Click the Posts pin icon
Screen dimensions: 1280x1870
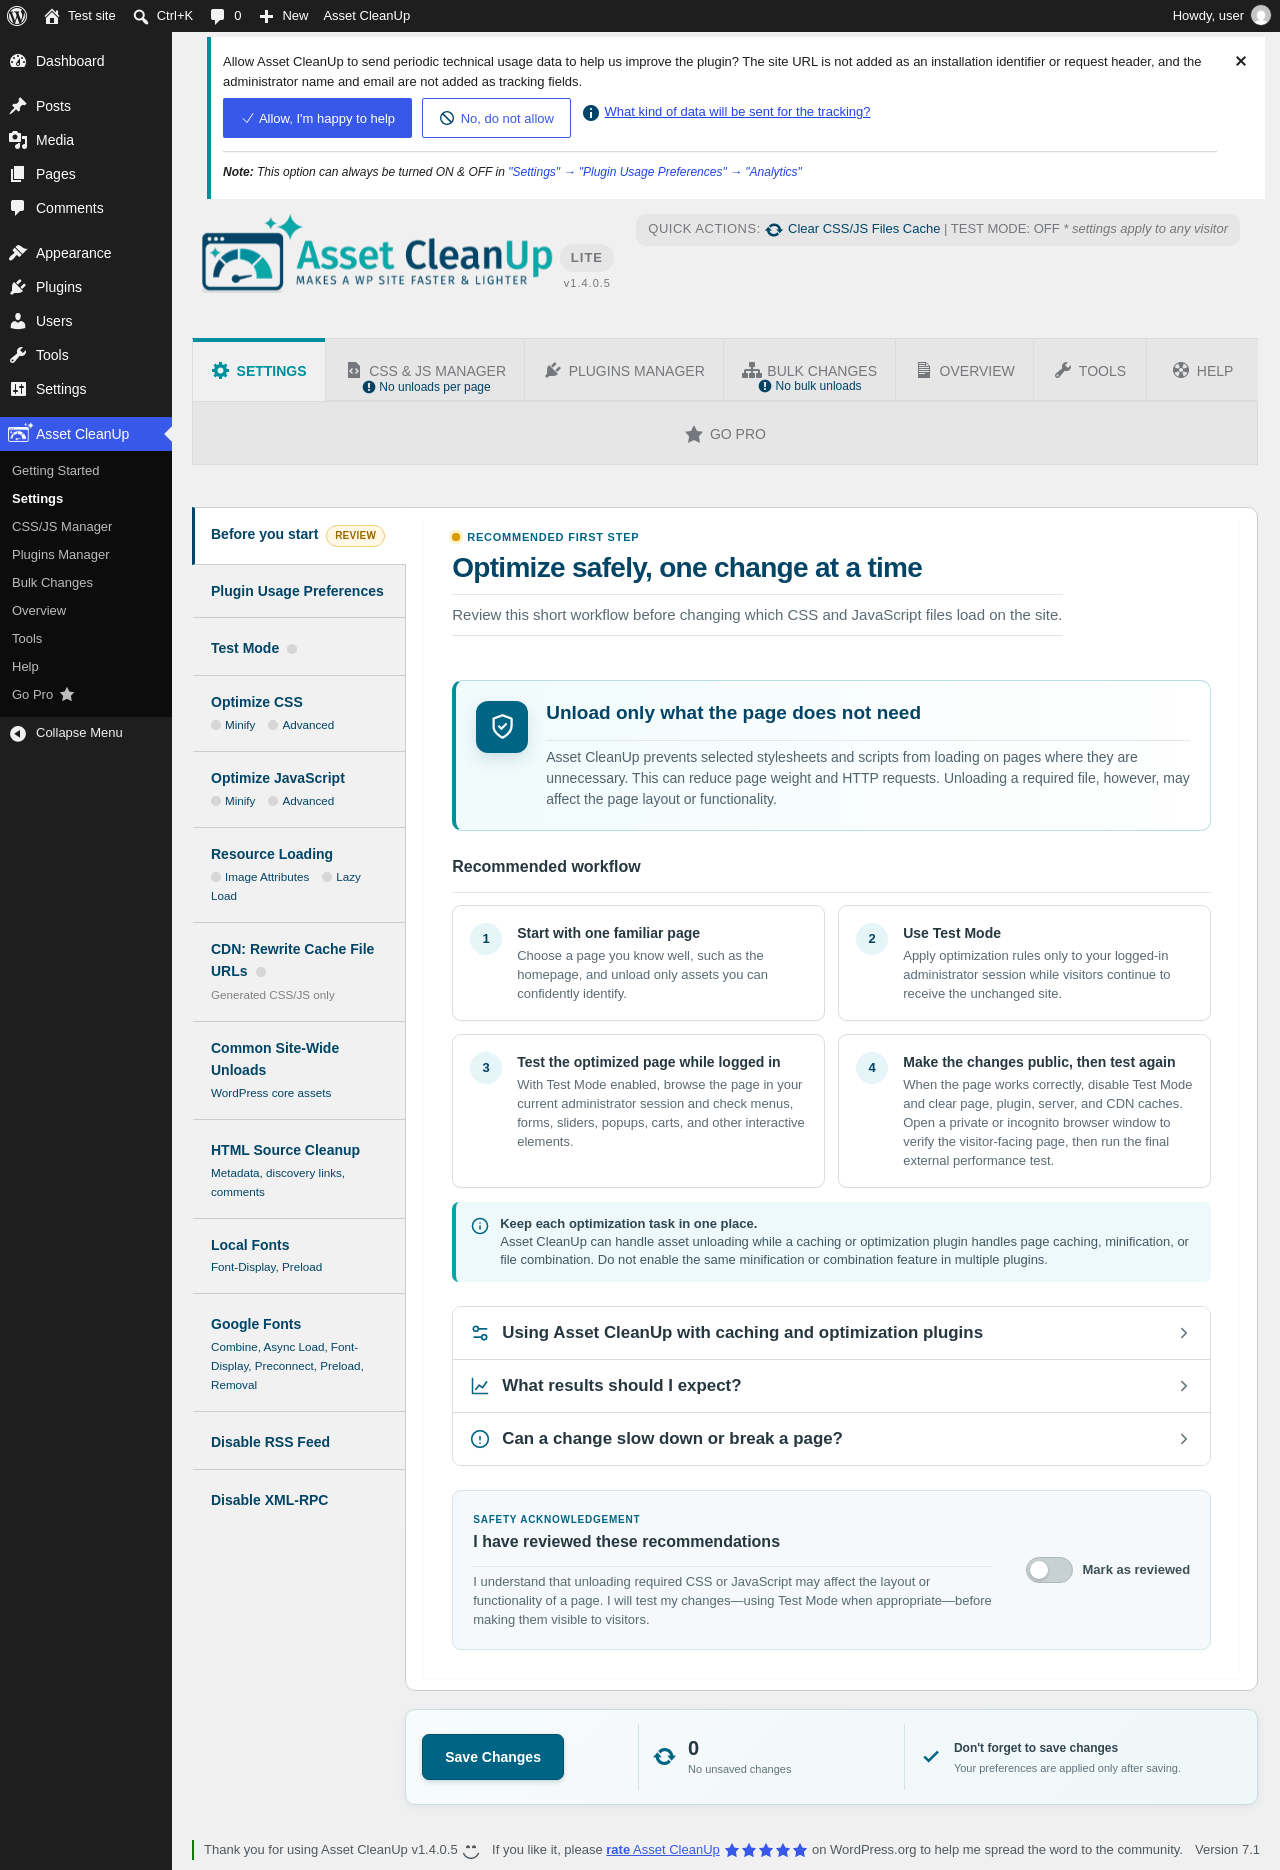pyautogui.click(x=18, y=106)
